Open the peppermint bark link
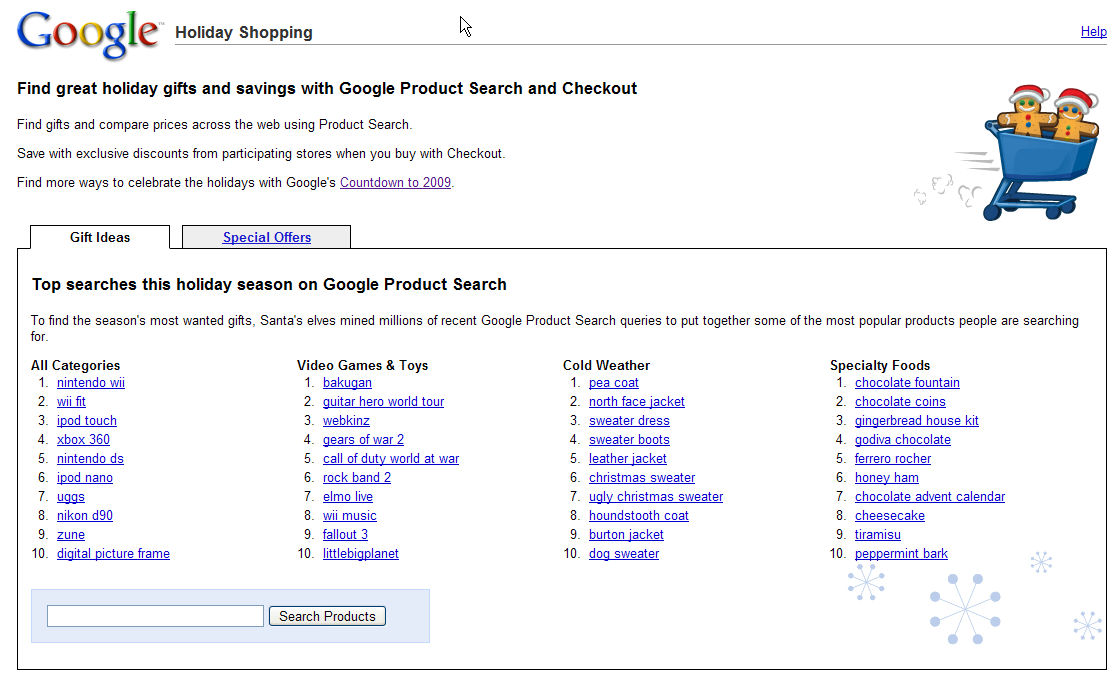 pyautogui.click(x=901, y=553)
